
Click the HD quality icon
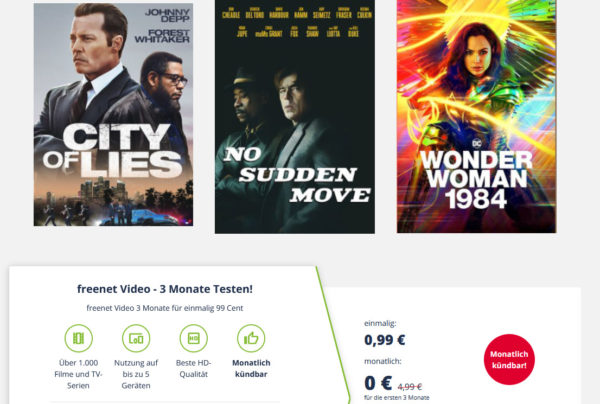194,338
